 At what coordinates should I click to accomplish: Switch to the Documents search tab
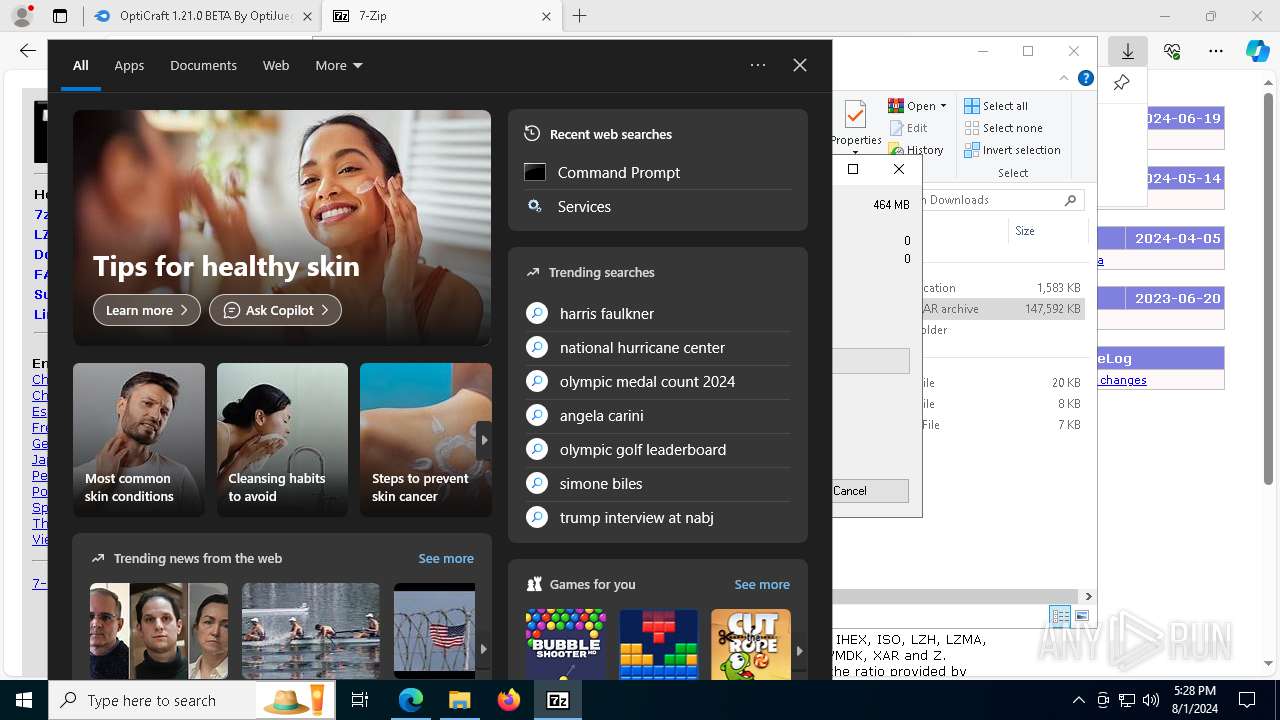click(203, 65)
